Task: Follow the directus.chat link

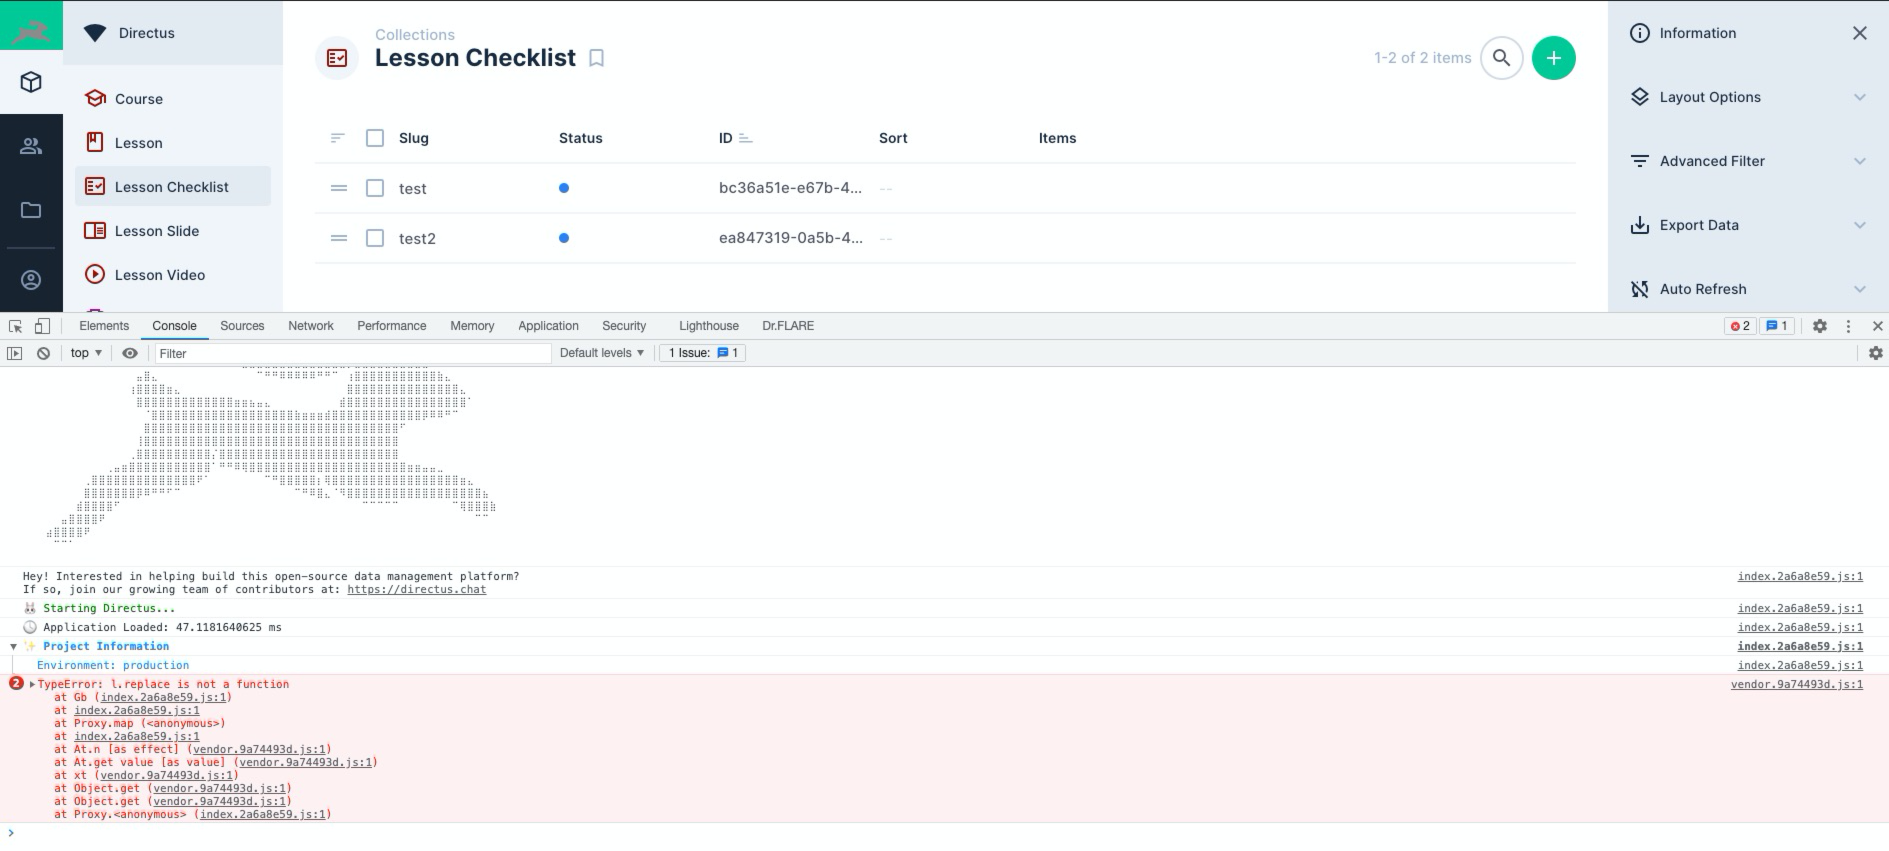Action: [x=417, y=590]
